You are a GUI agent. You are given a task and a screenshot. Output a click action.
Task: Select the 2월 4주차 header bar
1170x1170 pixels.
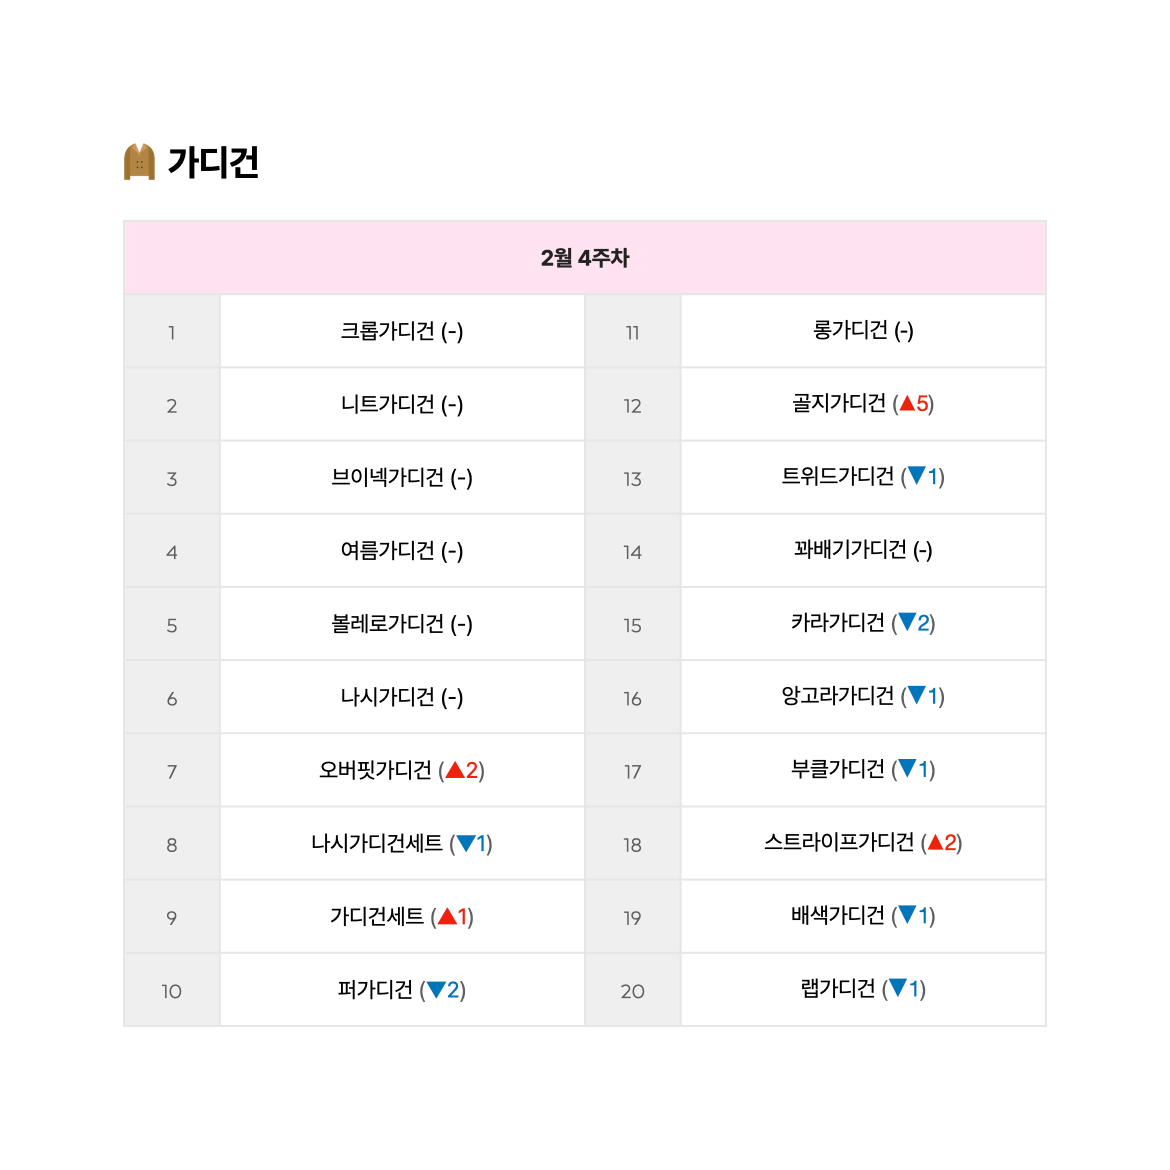585,257
